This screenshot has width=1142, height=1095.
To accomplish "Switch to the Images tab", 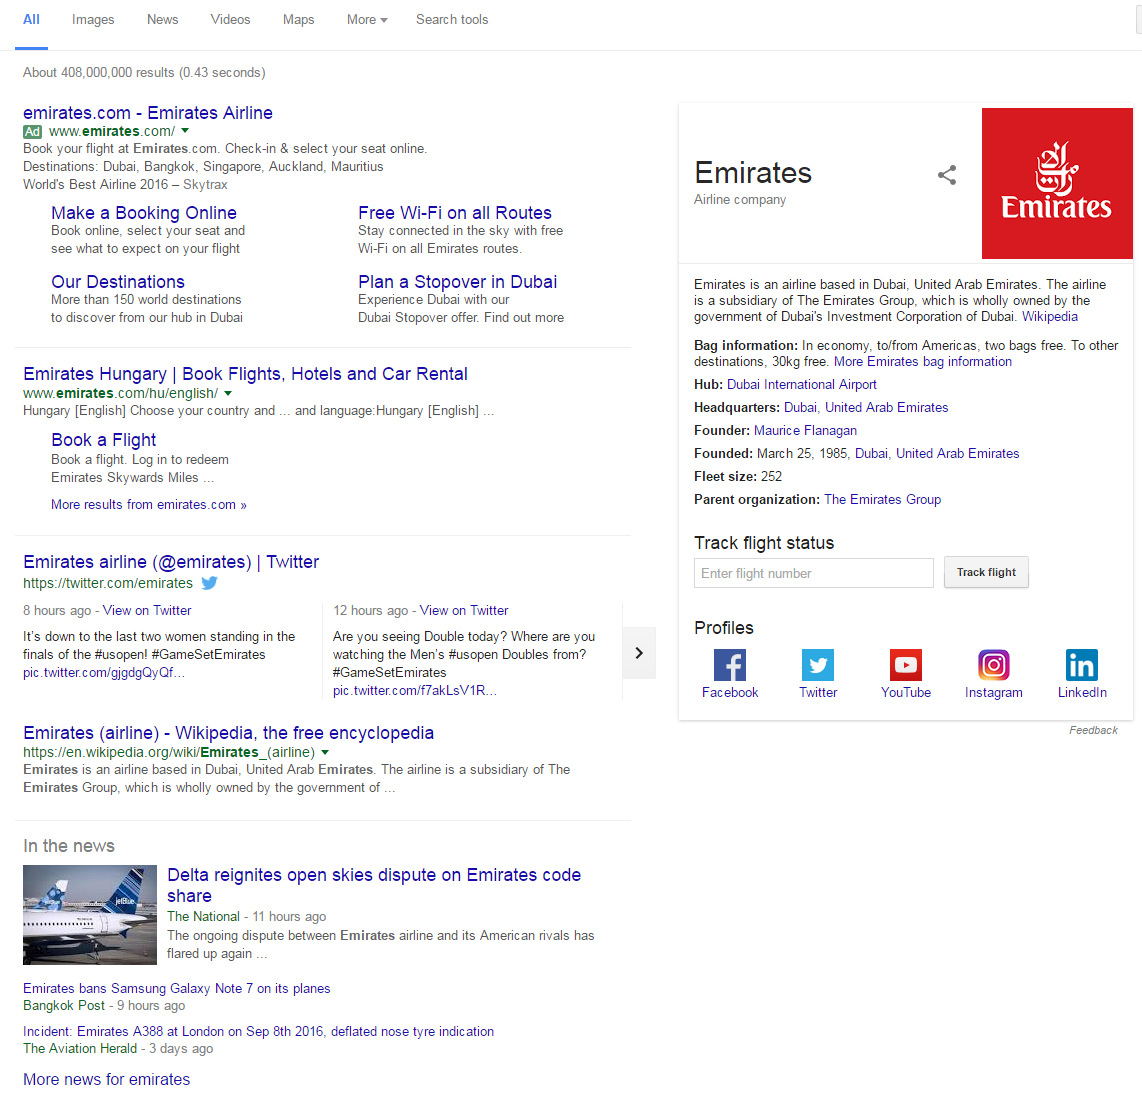I will coord(93,20).
